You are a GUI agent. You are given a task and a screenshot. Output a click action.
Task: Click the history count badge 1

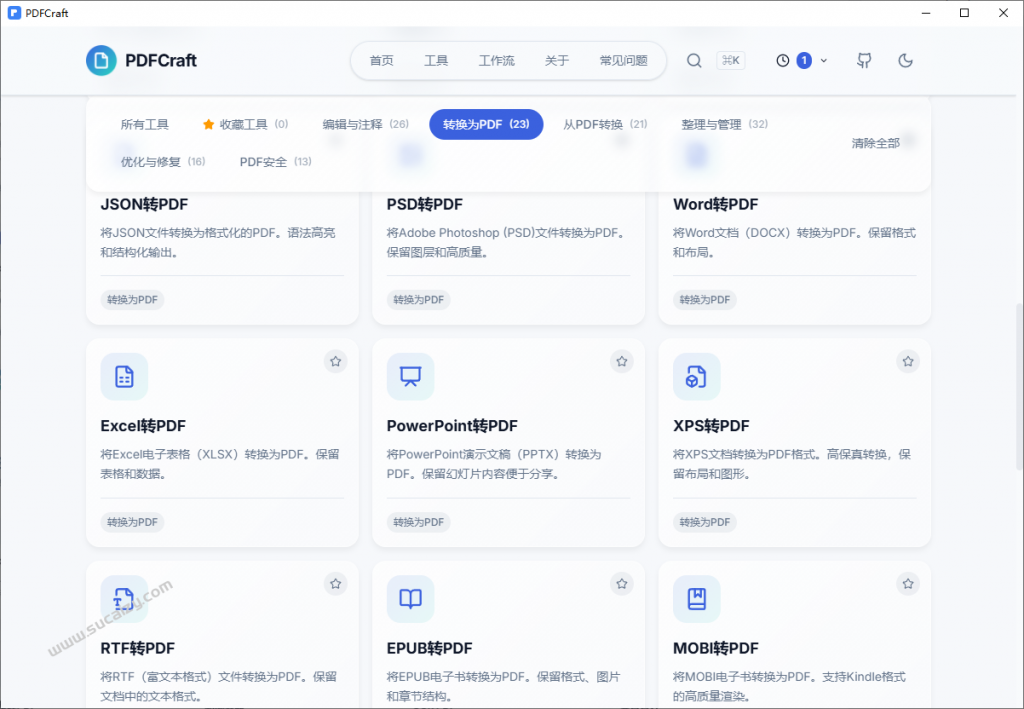point(804,61)
